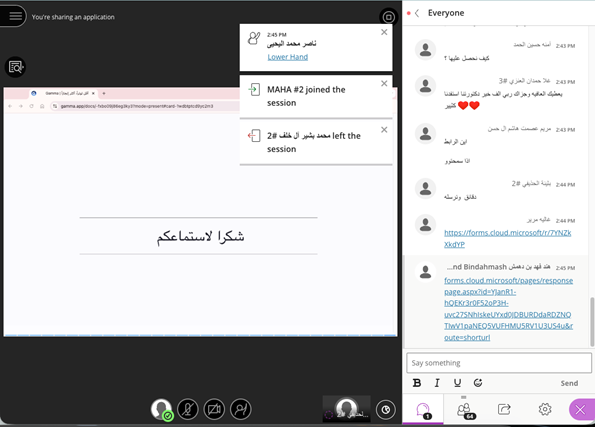Click the 2:43 PM message avatar with hearts
Image resolution: width=595 pixels, height=427 pixels.
pyautogui.click(x=425, y=85)
